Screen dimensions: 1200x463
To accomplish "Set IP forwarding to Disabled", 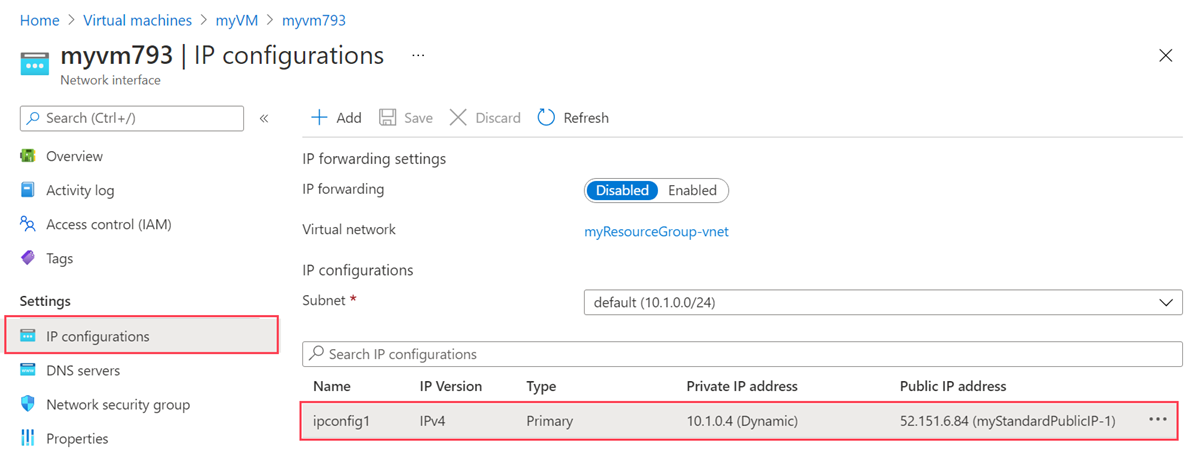I will 622,190.
